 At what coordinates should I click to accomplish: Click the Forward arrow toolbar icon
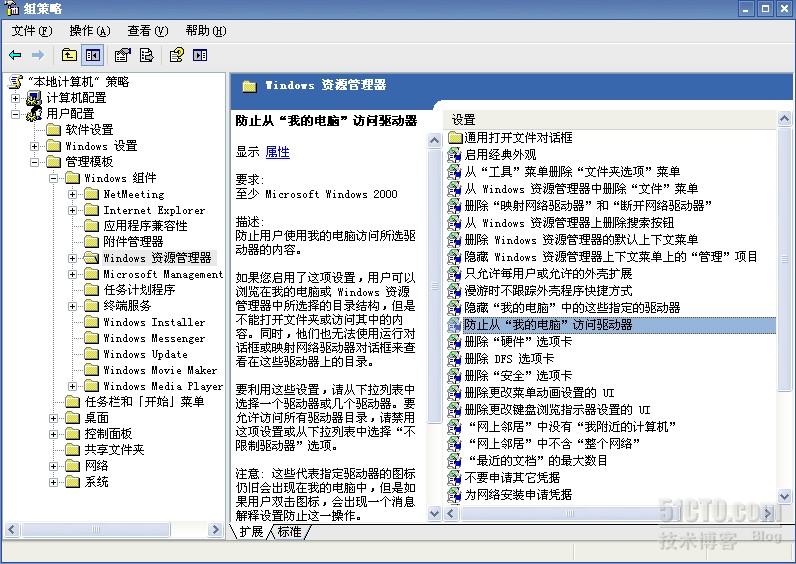[38, 55]
